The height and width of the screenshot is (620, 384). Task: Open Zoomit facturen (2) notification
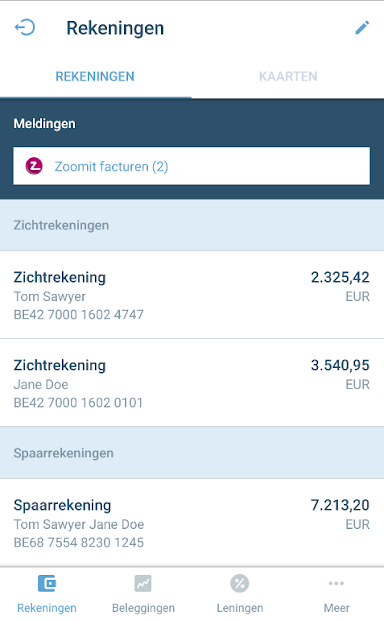tap(192, 166)
